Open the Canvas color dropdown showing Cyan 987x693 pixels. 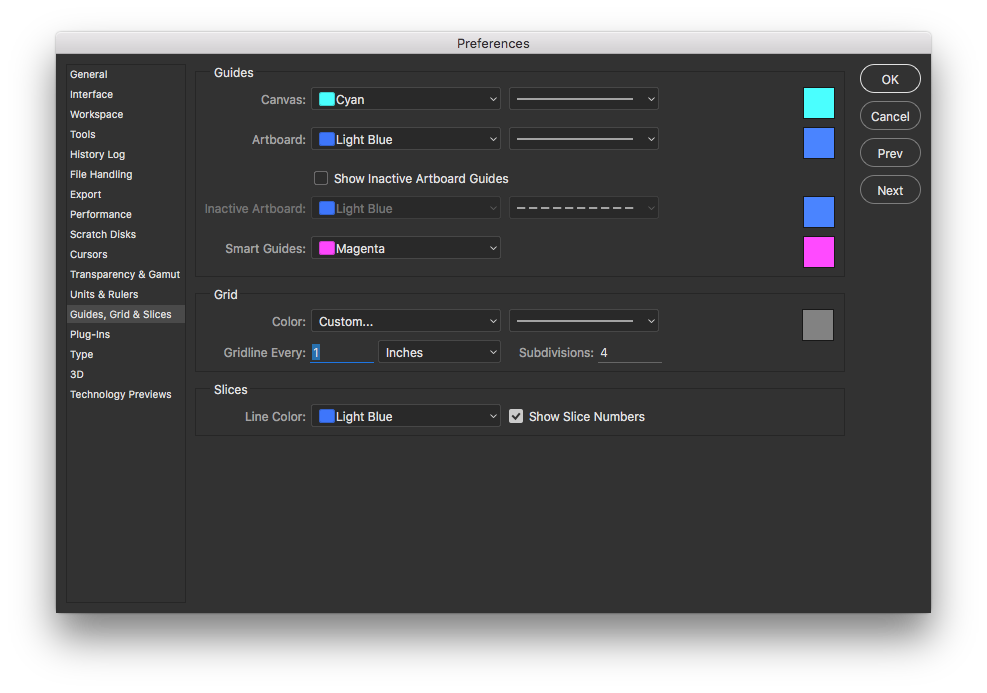click(406, 99)
